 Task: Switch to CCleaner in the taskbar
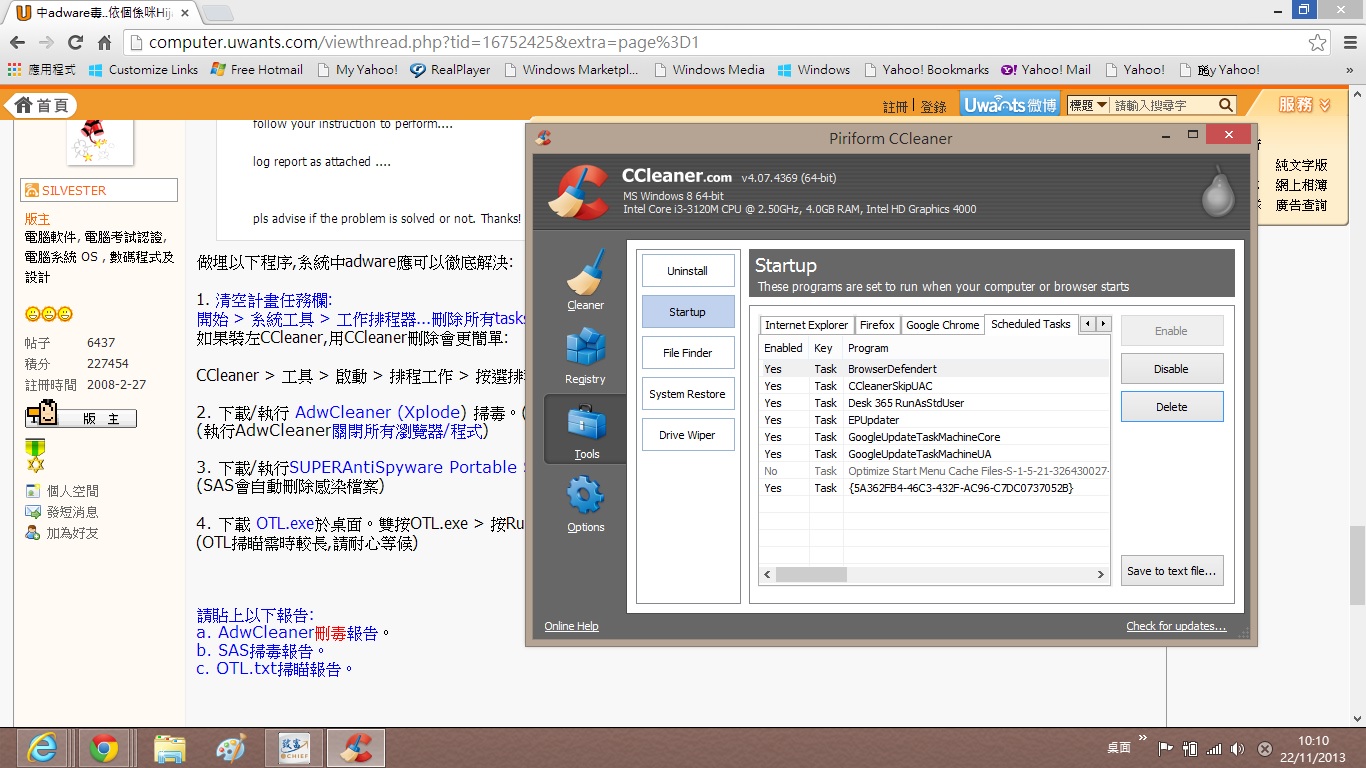coord(357,748)
